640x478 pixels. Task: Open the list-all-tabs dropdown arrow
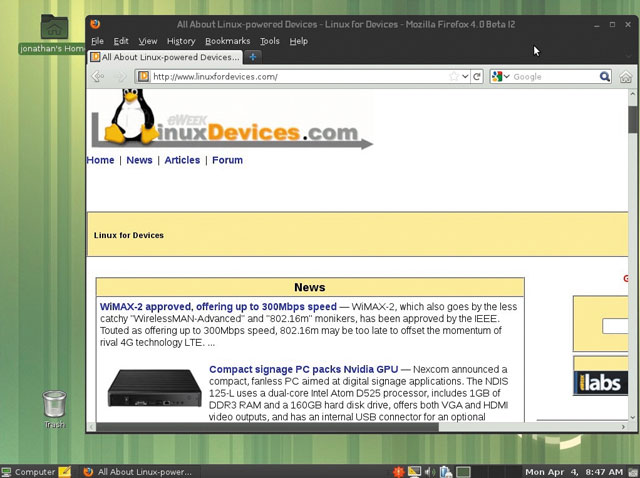point(628,56)
